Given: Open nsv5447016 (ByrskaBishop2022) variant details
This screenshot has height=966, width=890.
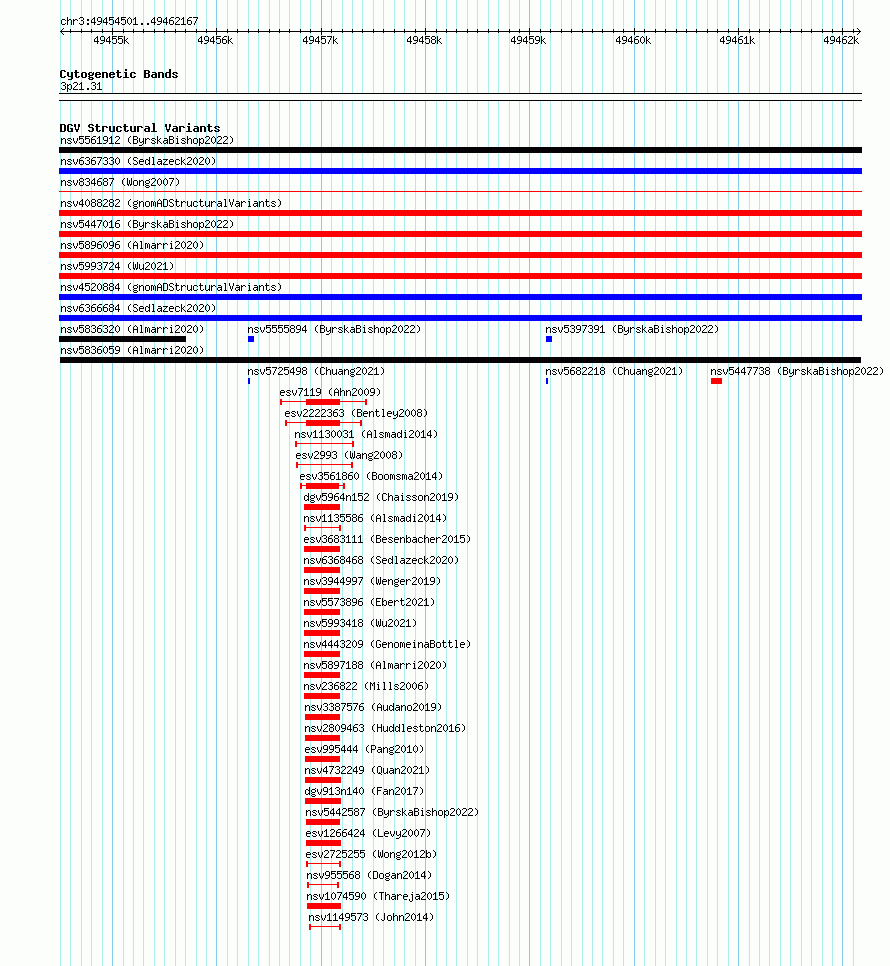Looking at the screenshot, I should tap(147, 224).
